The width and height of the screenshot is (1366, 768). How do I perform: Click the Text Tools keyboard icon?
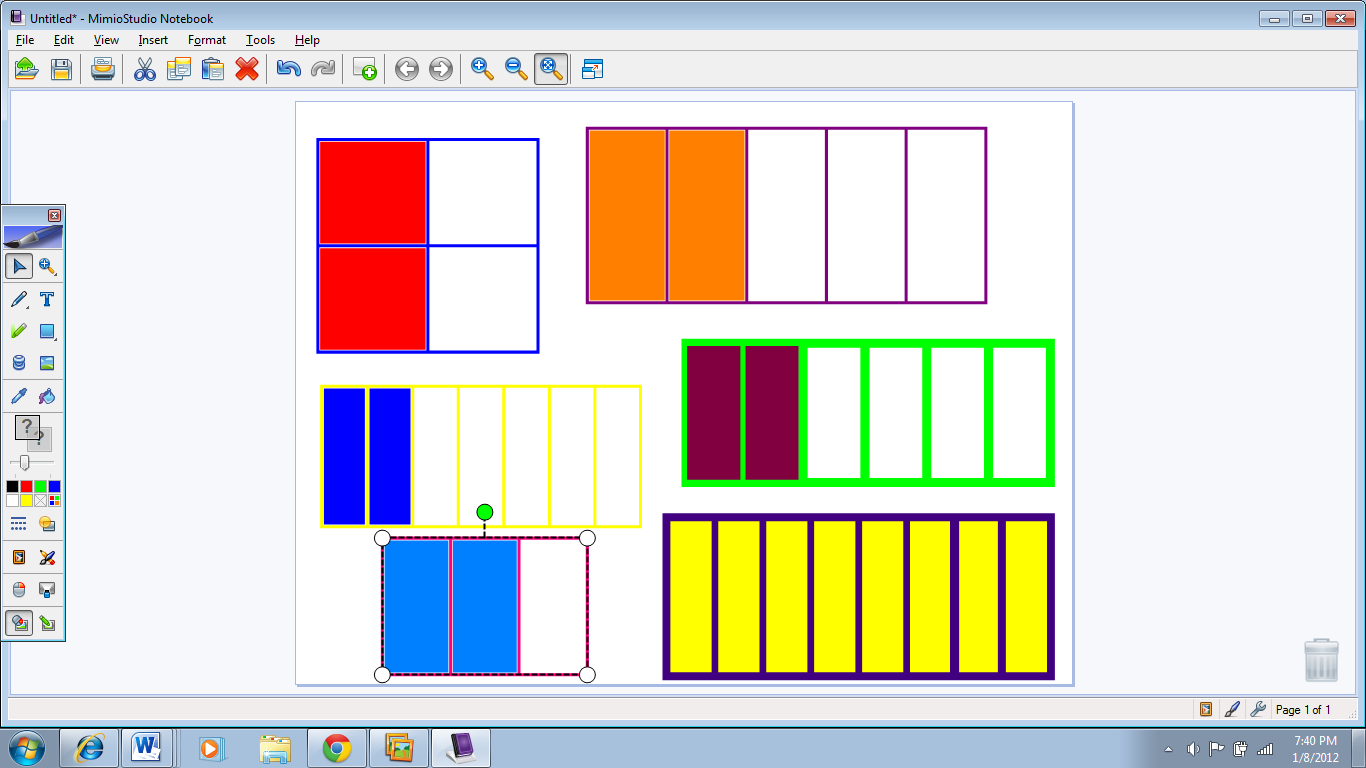click(x=47, y=590)
